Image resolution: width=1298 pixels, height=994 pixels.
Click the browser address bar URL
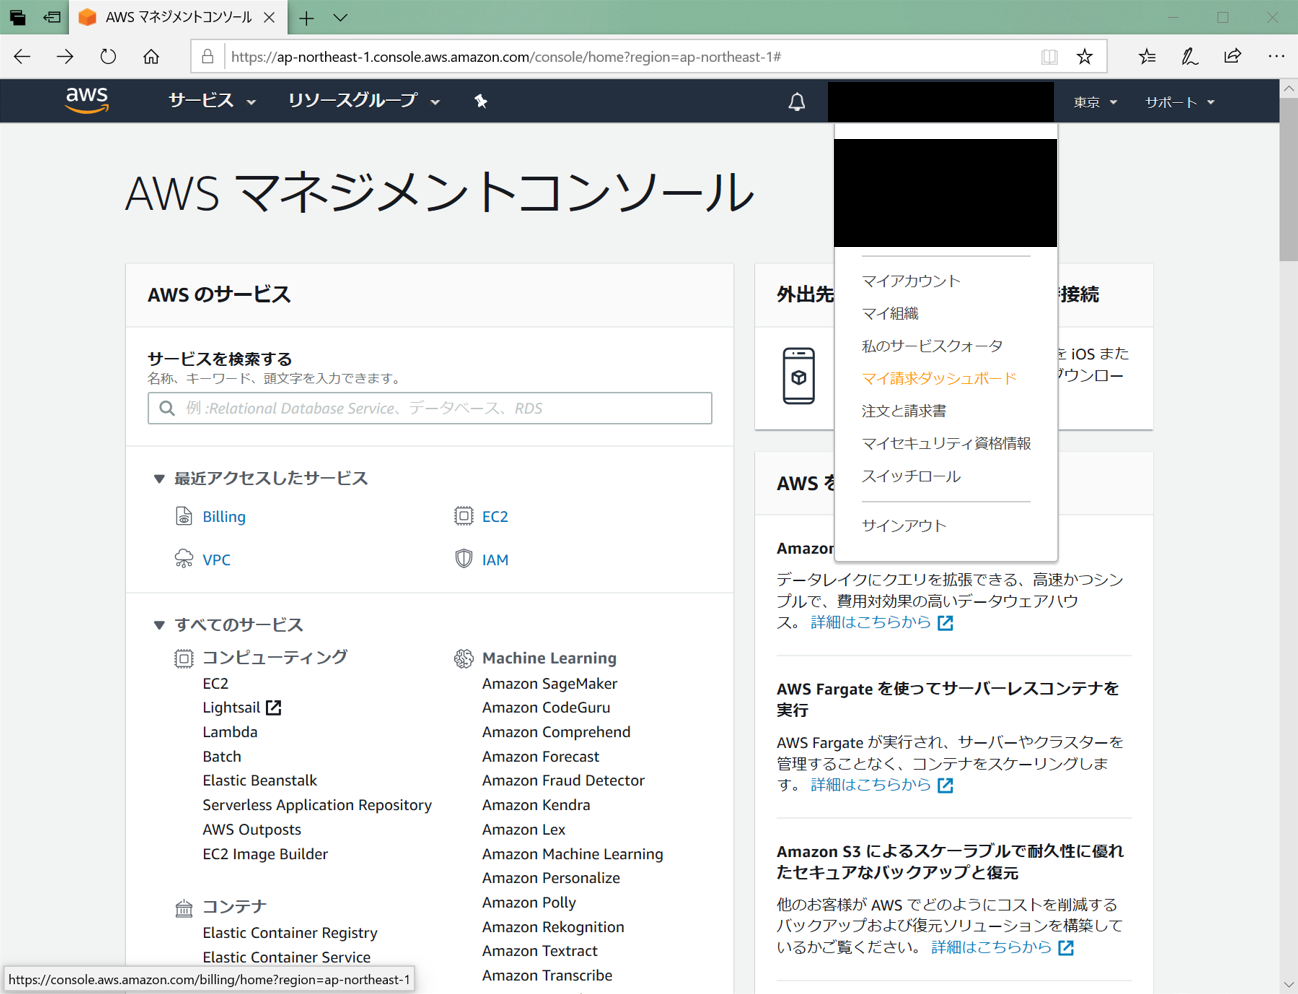506,57
